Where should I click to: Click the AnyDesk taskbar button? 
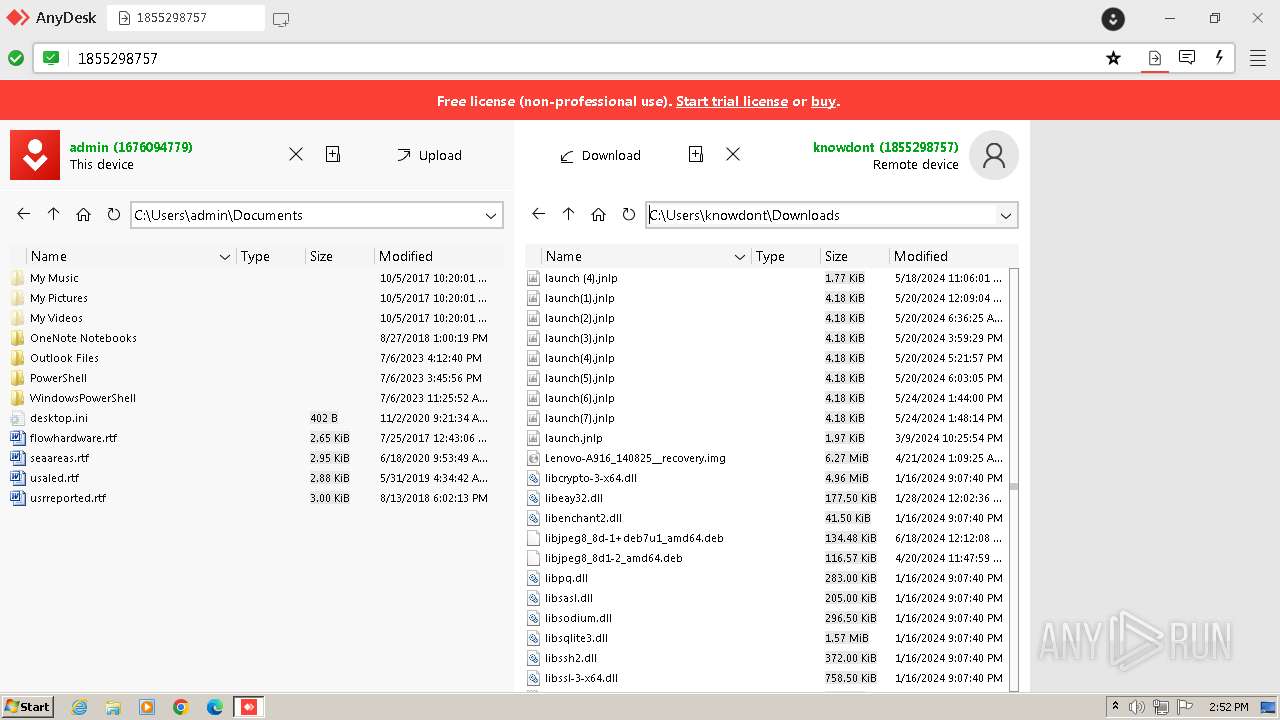pyautogui.click(x=249, y=707)
